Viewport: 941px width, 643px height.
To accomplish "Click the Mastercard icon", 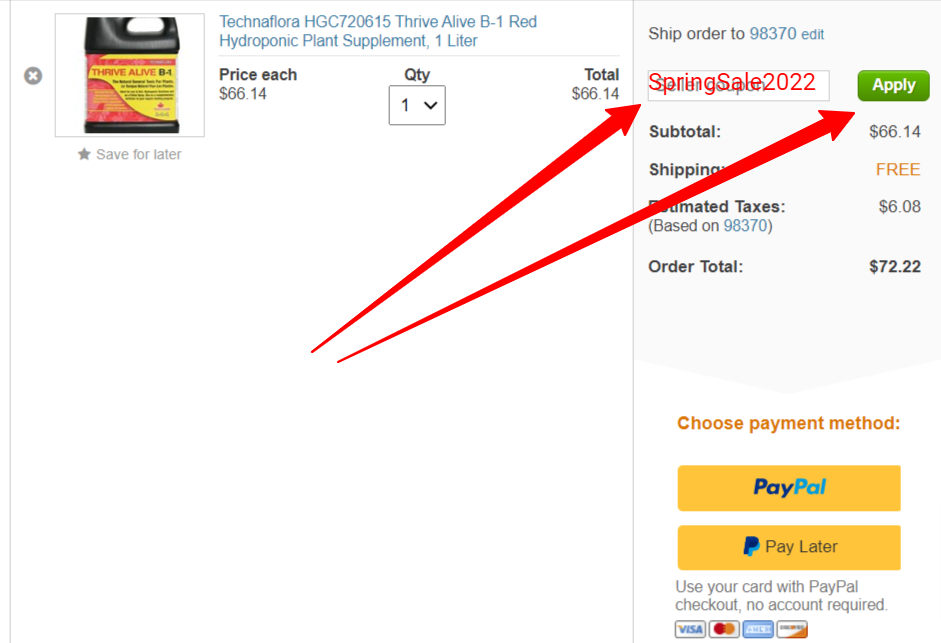I will 724,629.
